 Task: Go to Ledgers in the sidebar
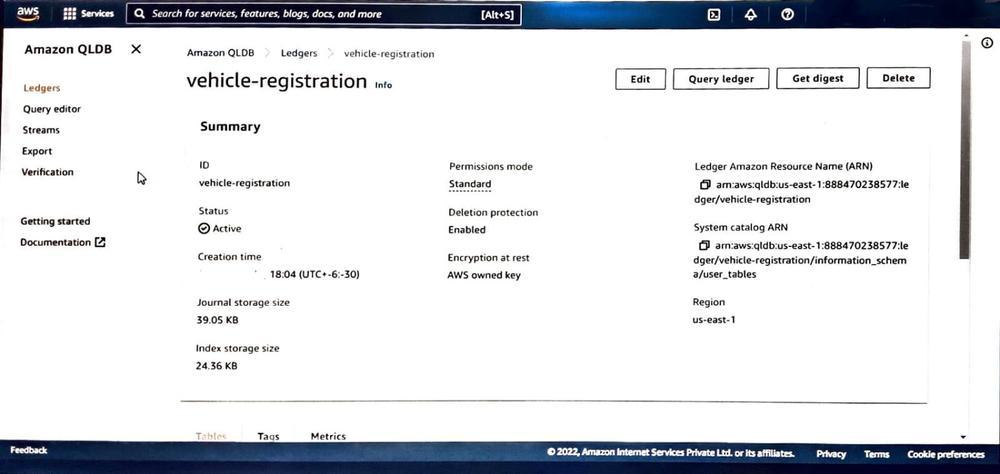[x=41, y=88]
